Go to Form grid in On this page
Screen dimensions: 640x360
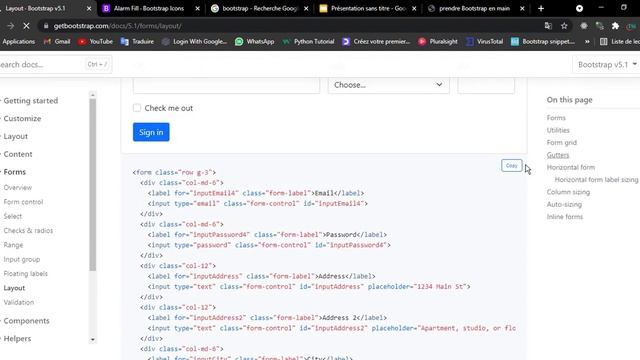tap(562, 142)
